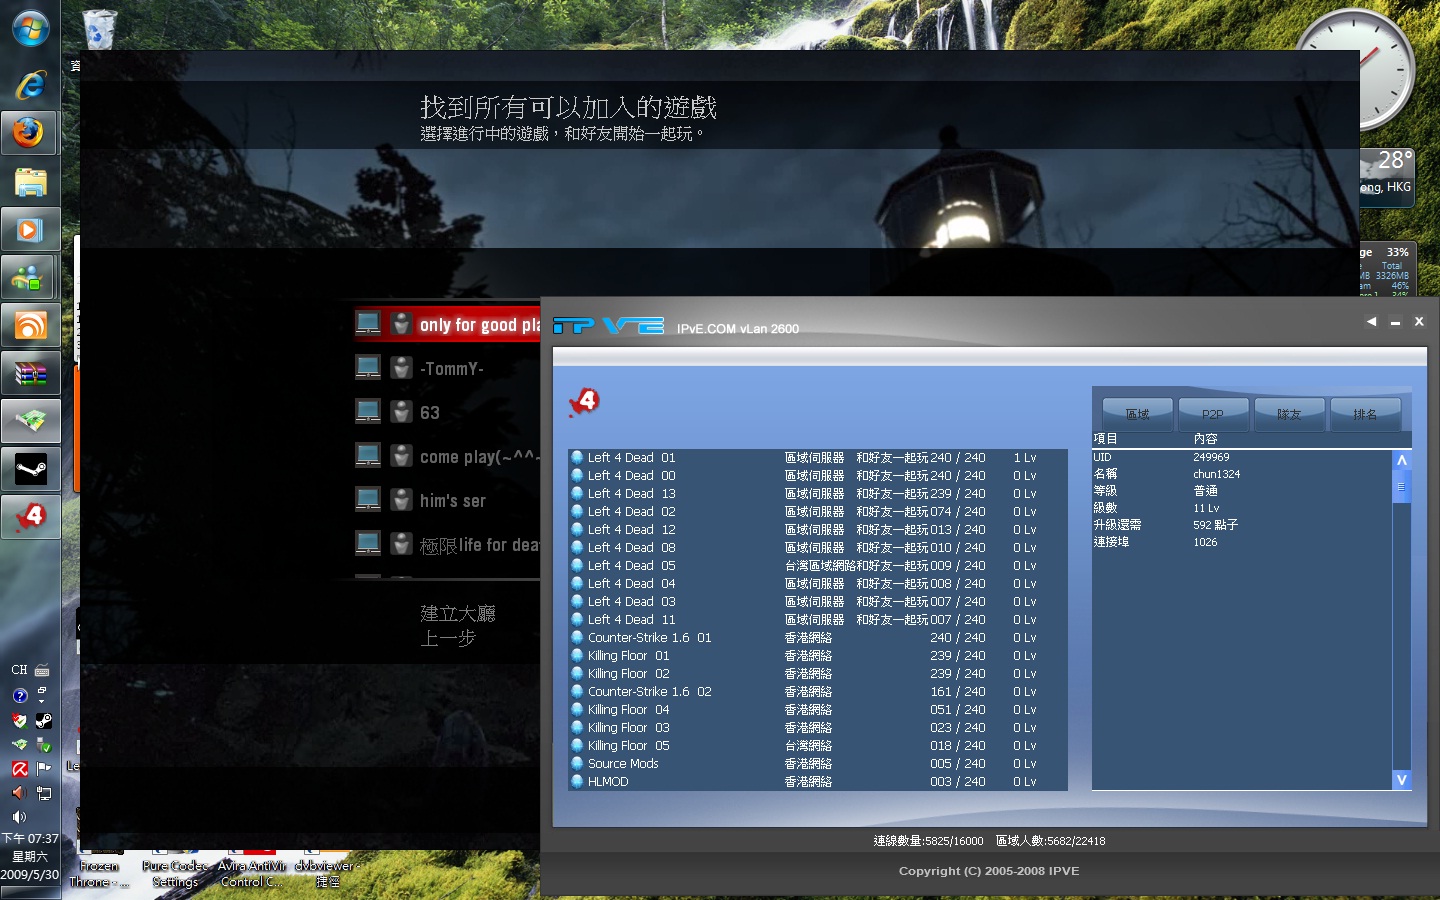Viewport: 1440px width, 900px height.
Task: Switch to Left 4 Dead taskbar button
Action: tap(30, 517)
